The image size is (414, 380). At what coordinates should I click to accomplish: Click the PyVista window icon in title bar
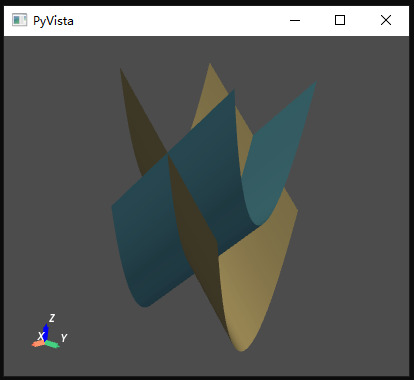point(19,20)
